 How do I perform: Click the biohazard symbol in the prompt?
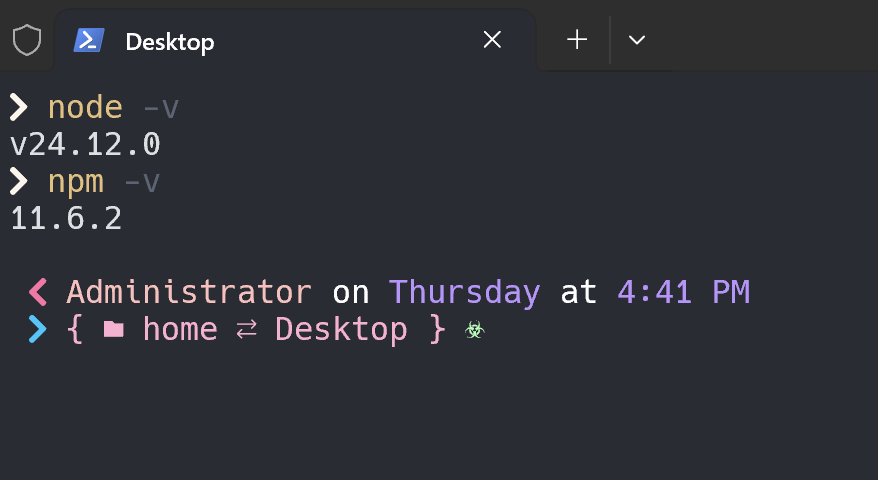click(474, 330)
